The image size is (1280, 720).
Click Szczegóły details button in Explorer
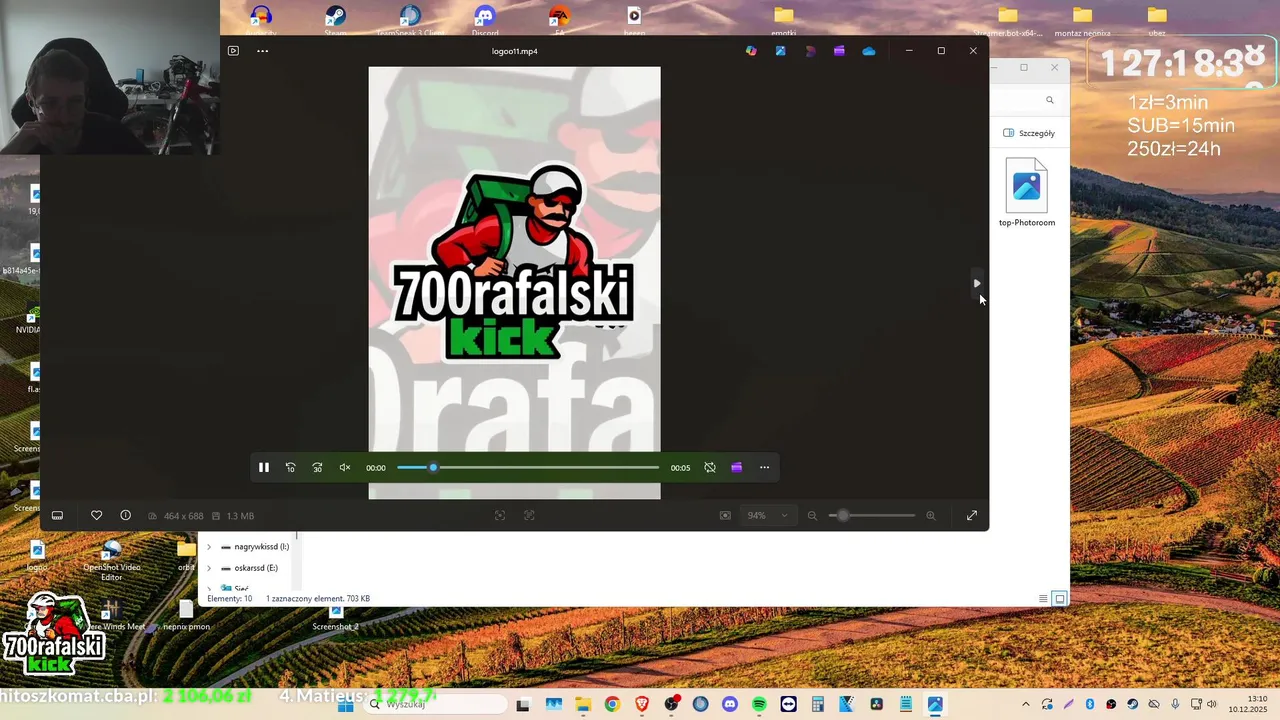pos(1029,133)
